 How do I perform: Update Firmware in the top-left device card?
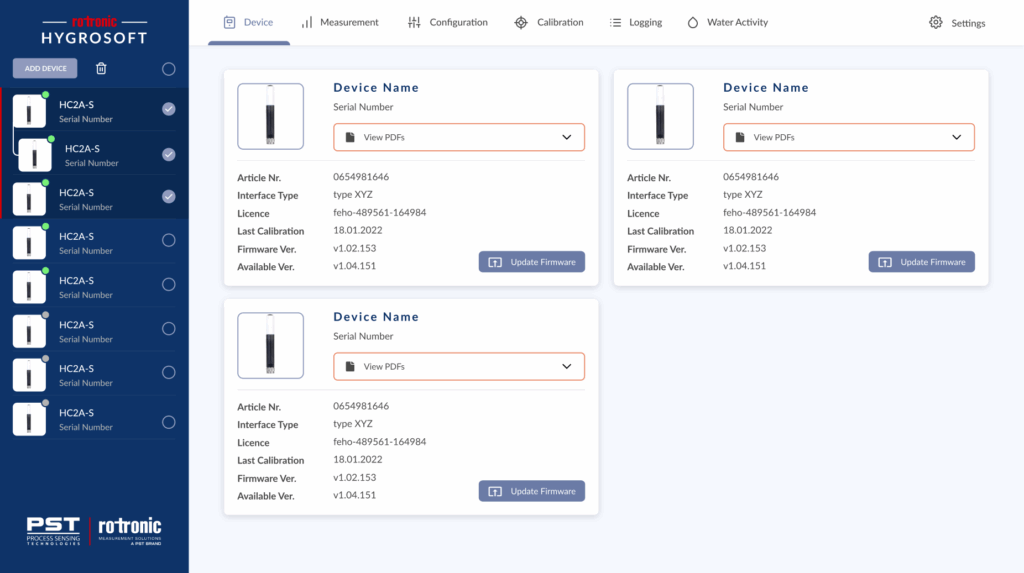click(532, 262)
